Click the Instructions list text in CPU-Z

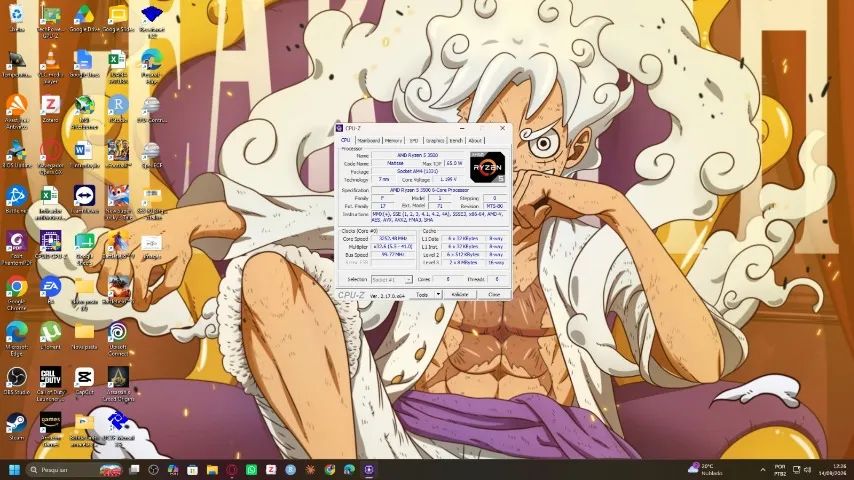(440, 217)
